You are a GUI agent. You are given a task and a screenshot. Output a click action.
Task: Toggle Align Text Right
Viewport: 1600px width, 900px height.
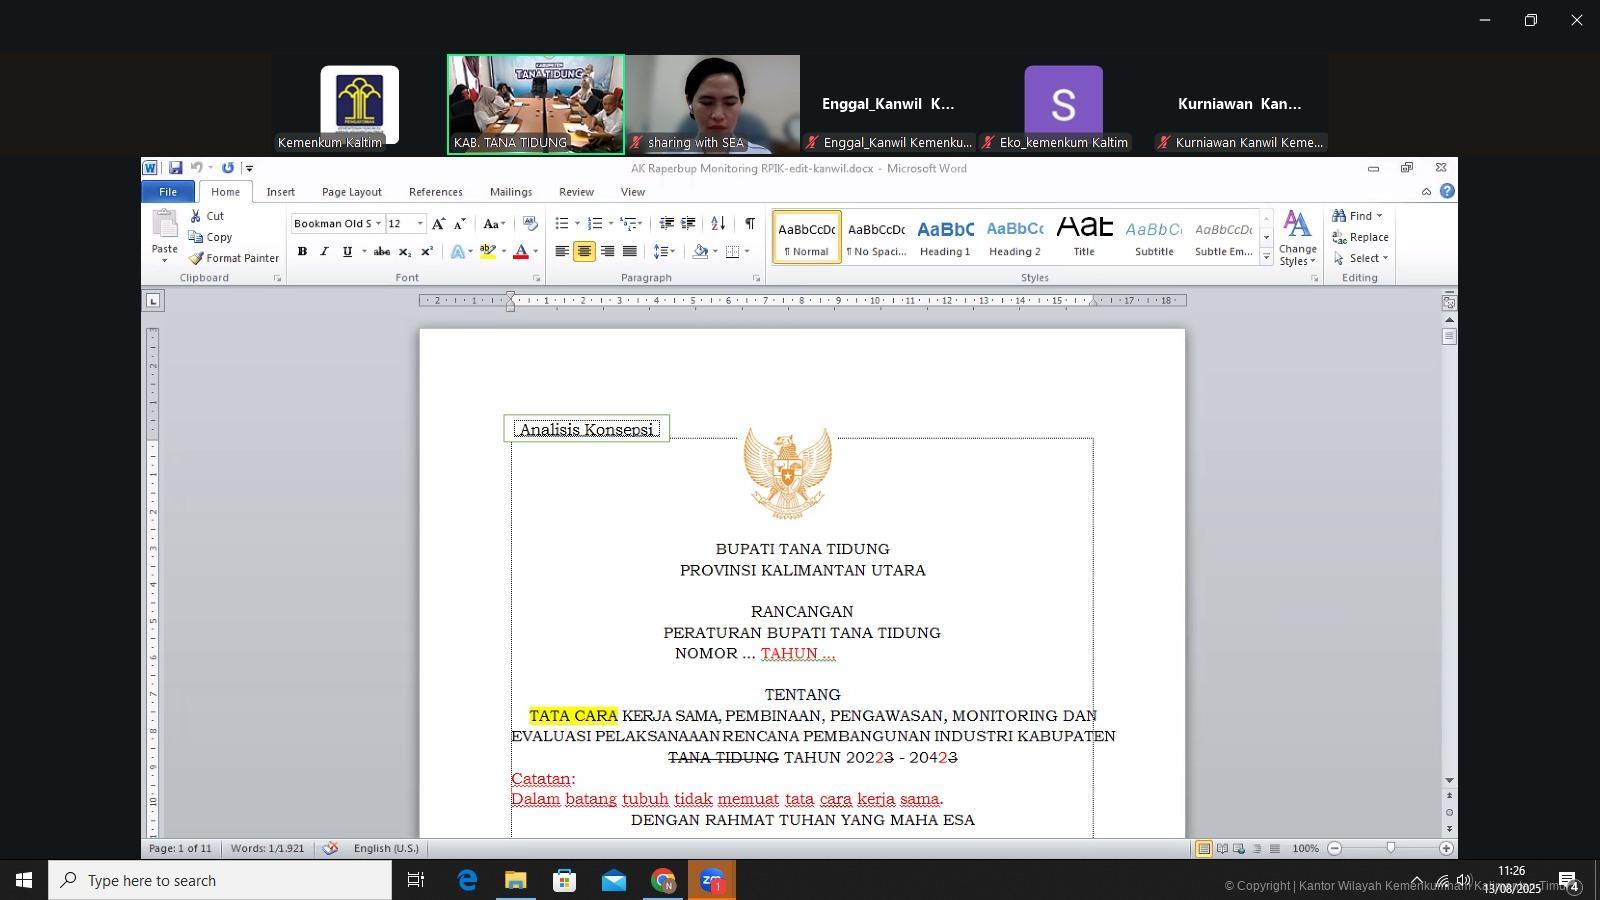tap(607, 252)
